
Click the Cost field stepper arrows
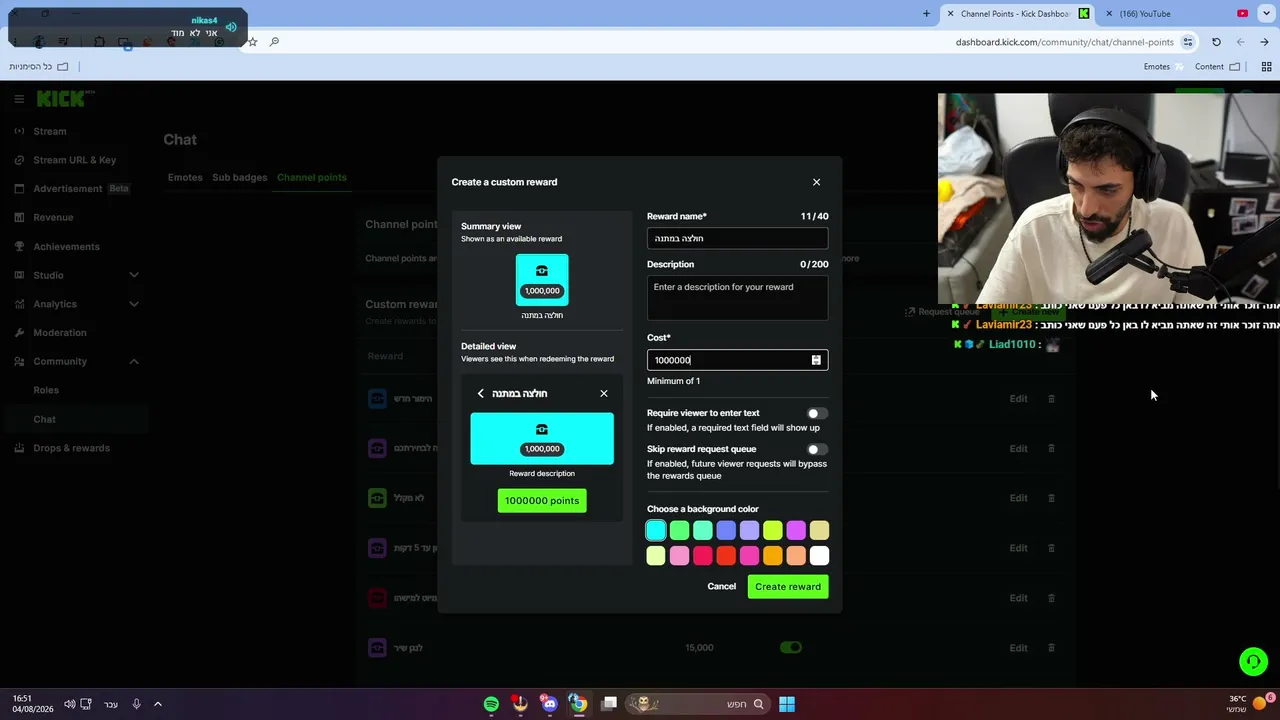816,360
